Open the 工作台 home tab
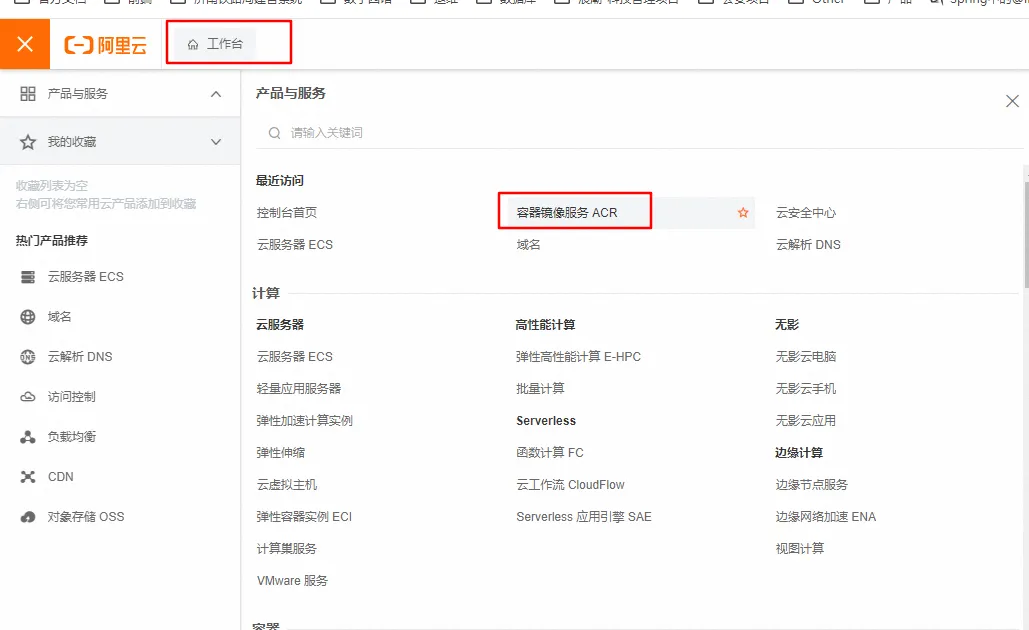This screenshot has width=1029, height=630. (x=216, y=44)
